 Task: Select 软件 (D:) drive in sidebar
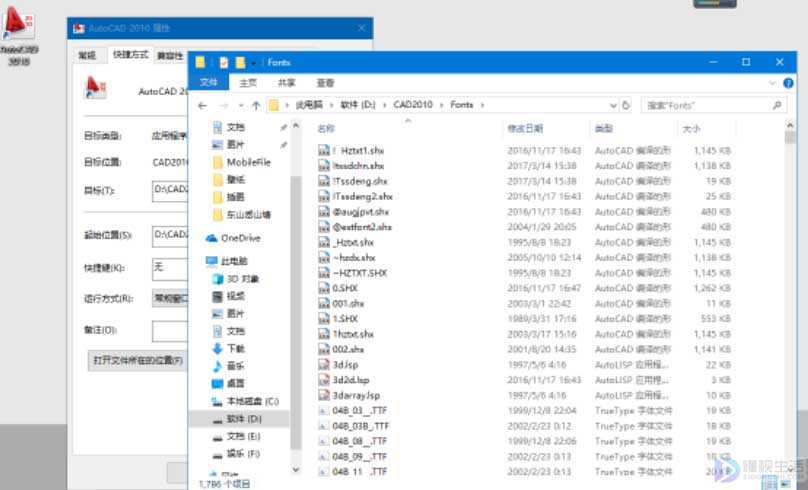(x=244, y=419)
